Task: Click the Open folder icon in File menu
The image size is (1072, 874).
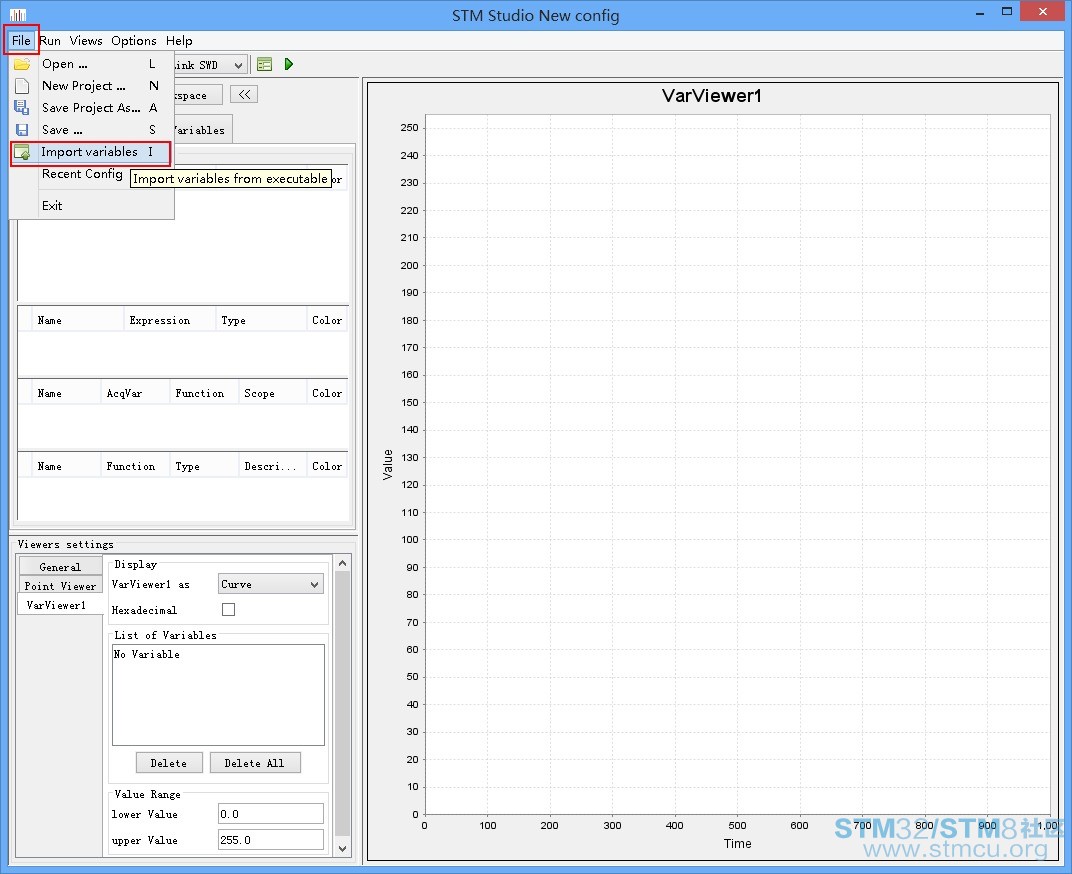Action: (x=22, y=64)
